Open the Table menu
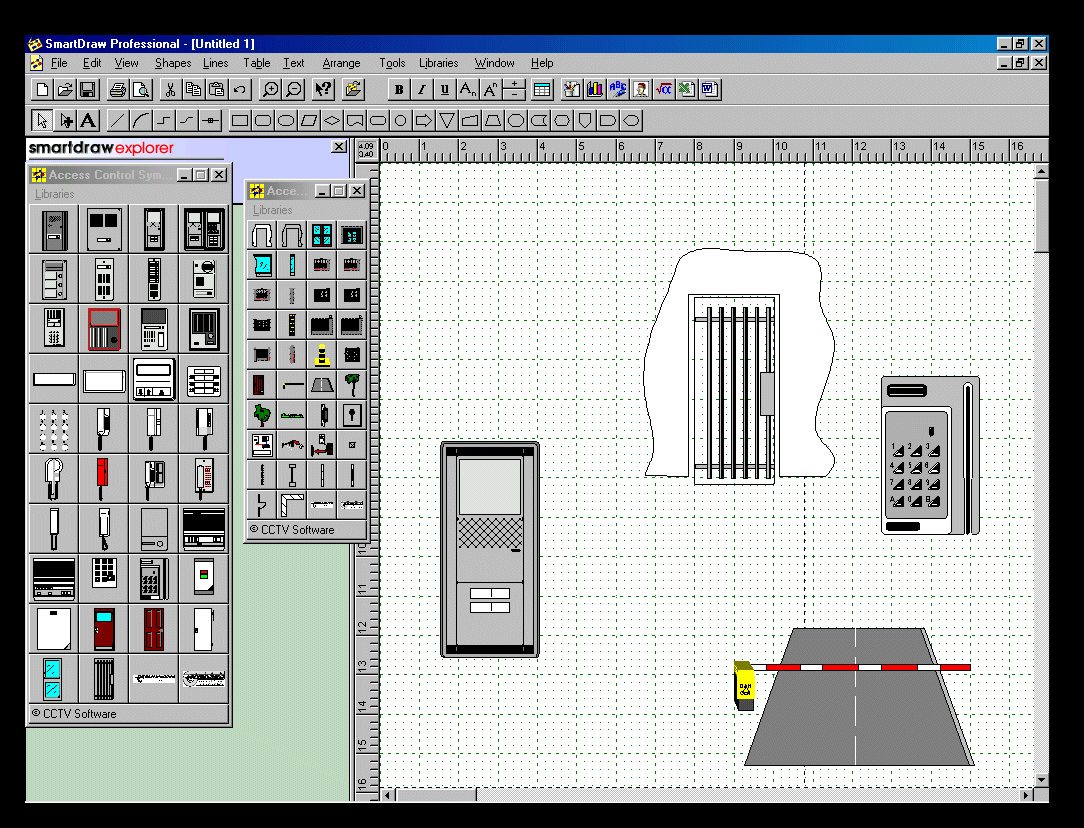 point(256,63)
